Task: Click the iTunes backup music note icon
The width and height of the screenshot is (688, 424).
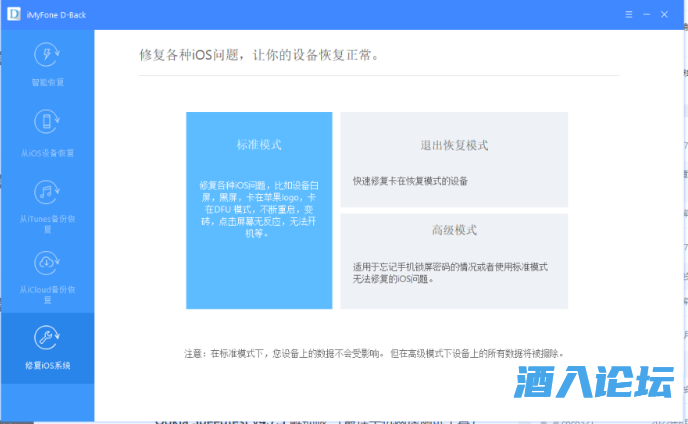Action: pyautogui.click(x=47, y=192)
